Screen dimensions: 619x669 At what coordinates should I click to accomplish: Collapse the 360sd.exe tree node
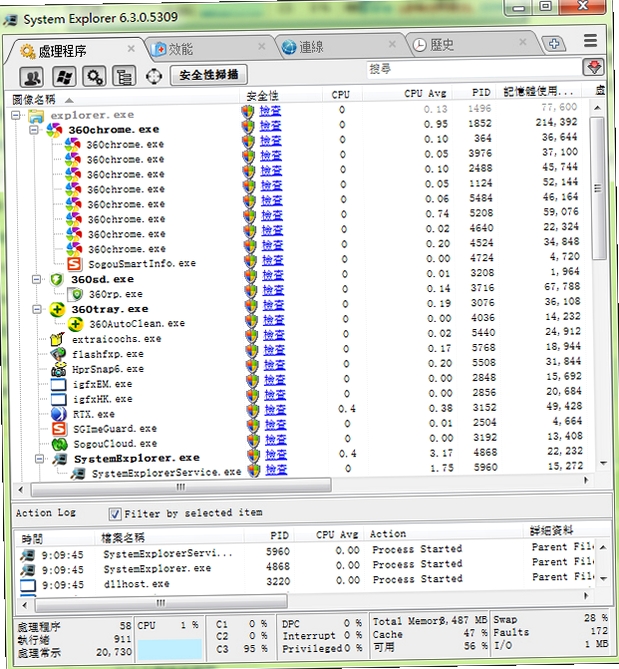pos(37,279)
